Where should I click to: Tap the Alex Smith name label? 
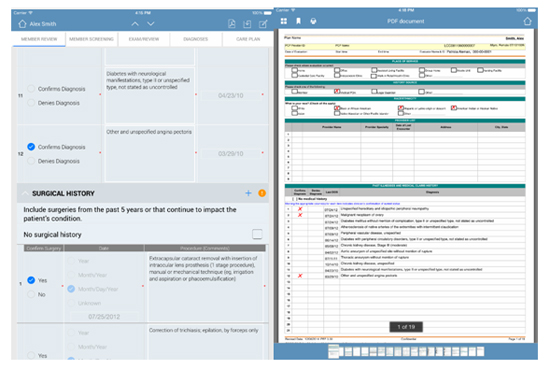43,24
